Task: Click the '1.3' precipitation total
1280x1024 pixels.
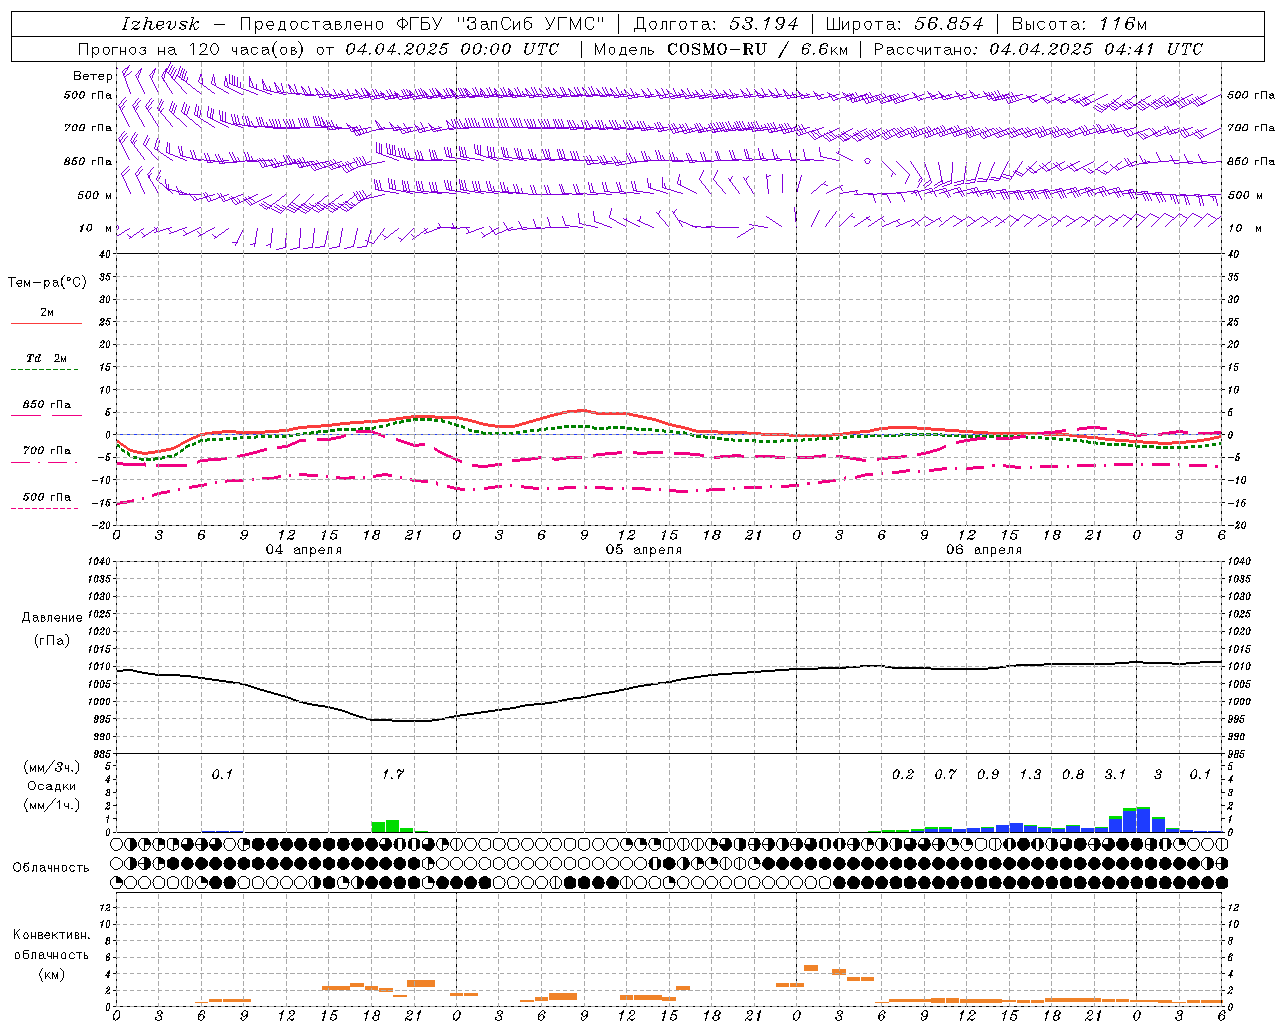Action: tap(1030, 774)
